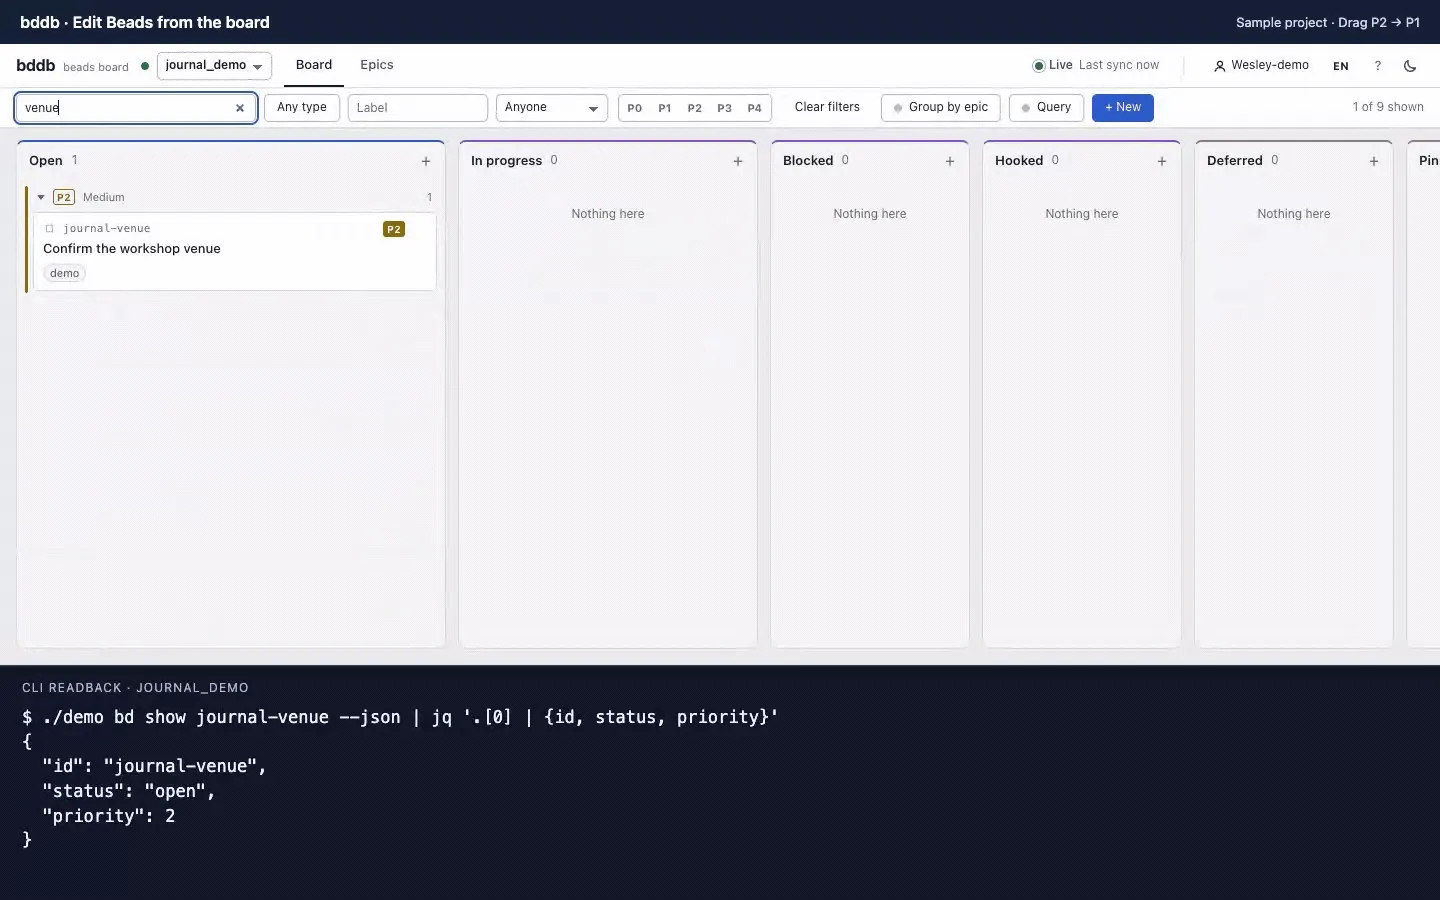Collapse the P2 Medium group
The width and height of the screenshot is (1440, 900).
click(x=41, y=197)
